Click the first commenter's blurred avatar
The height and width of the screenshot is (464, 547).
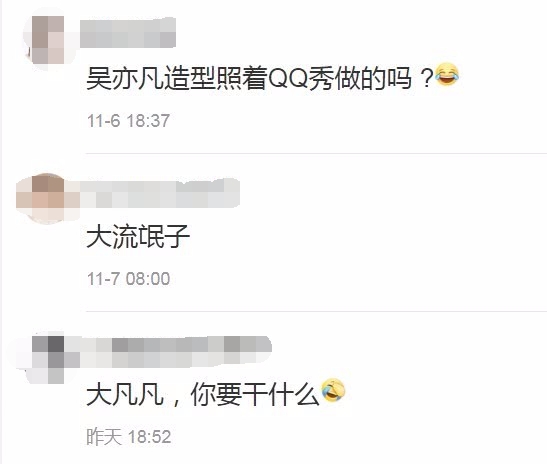click(x=48, y=39)
